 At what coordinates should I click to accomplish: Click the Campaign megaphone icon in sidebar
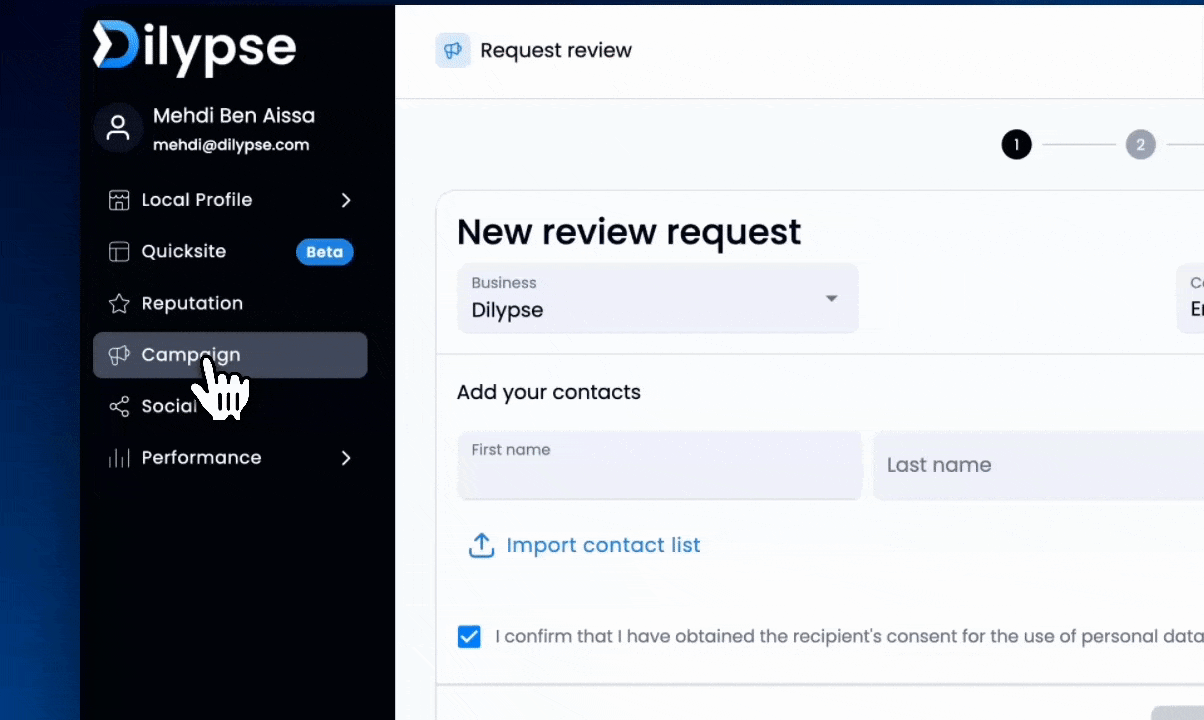(x=119, y=355)
